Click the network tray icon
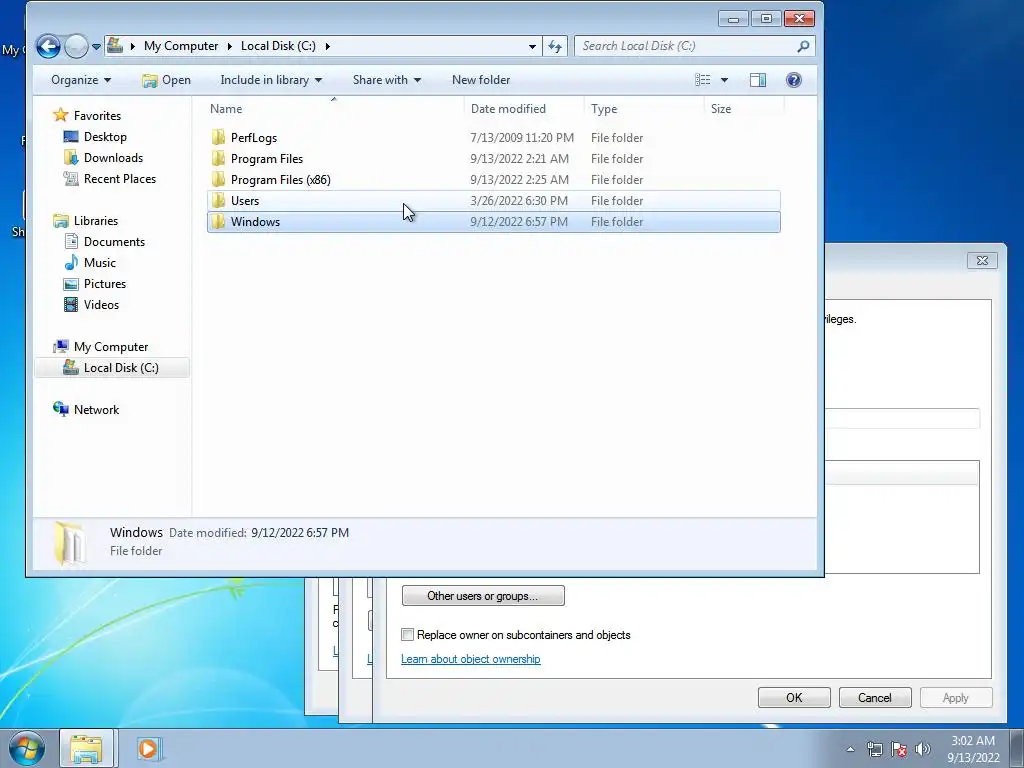This screenshot has width=1024, height=768. tap(874, 749)
